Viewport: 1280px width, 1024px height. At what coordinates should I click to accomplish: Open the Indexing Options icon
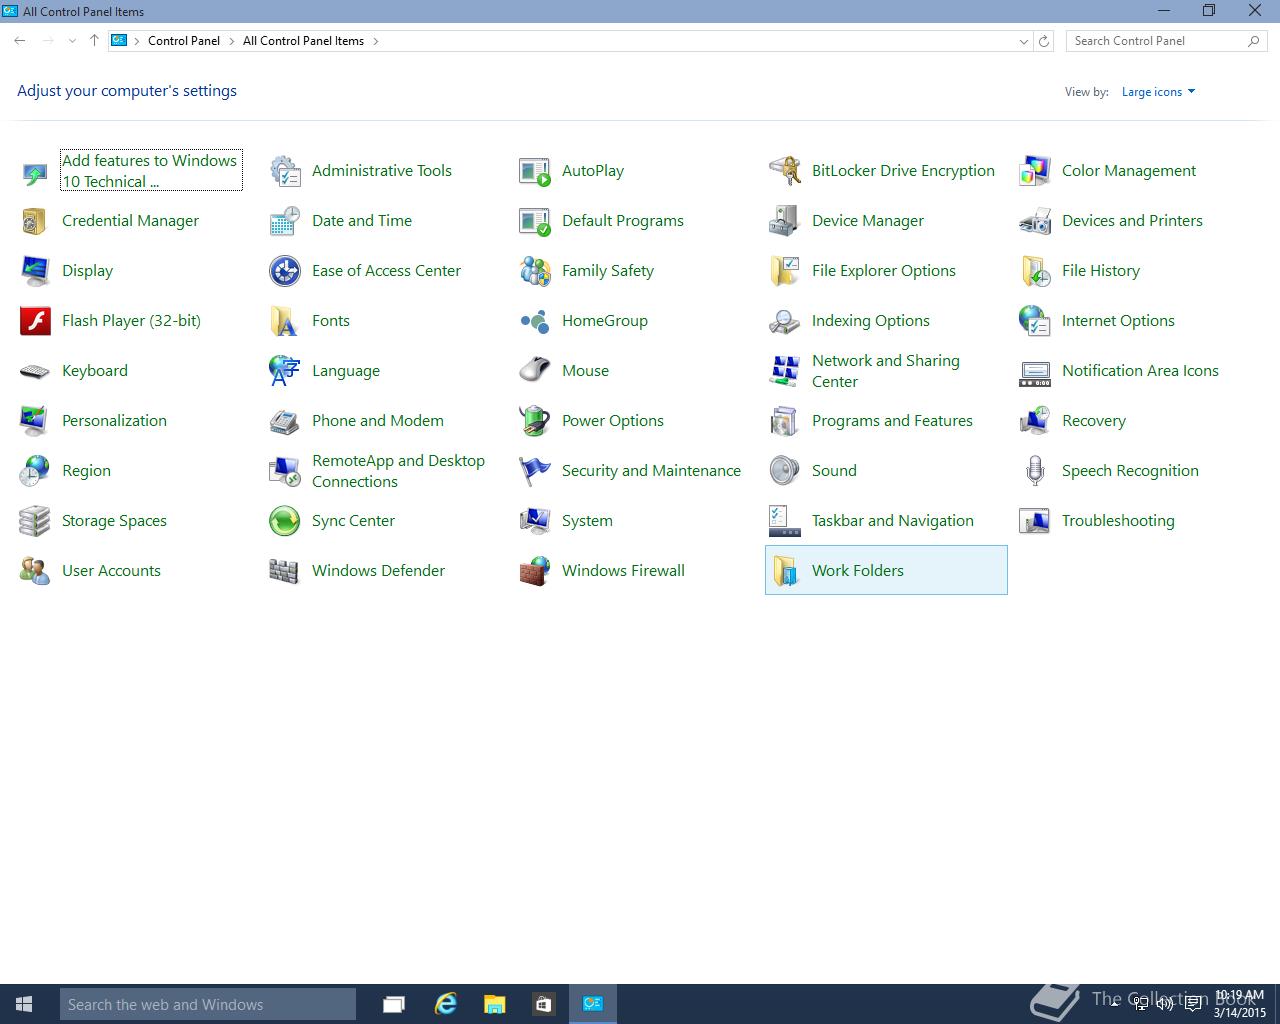[785, 321]
